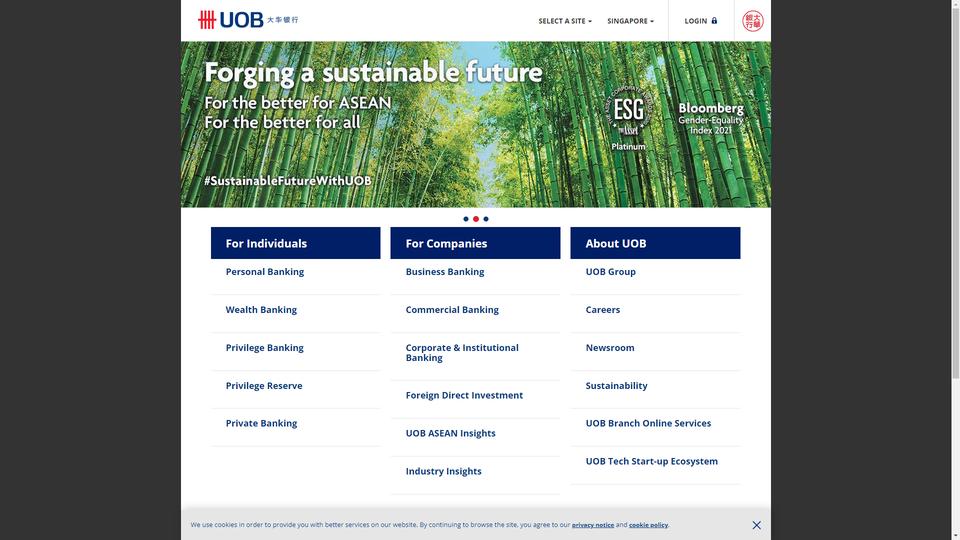Image resolution: width=960 pixels, height=540 pixels.
Task: Click privacy notice link in cookie banner
Action: (593, 525)
